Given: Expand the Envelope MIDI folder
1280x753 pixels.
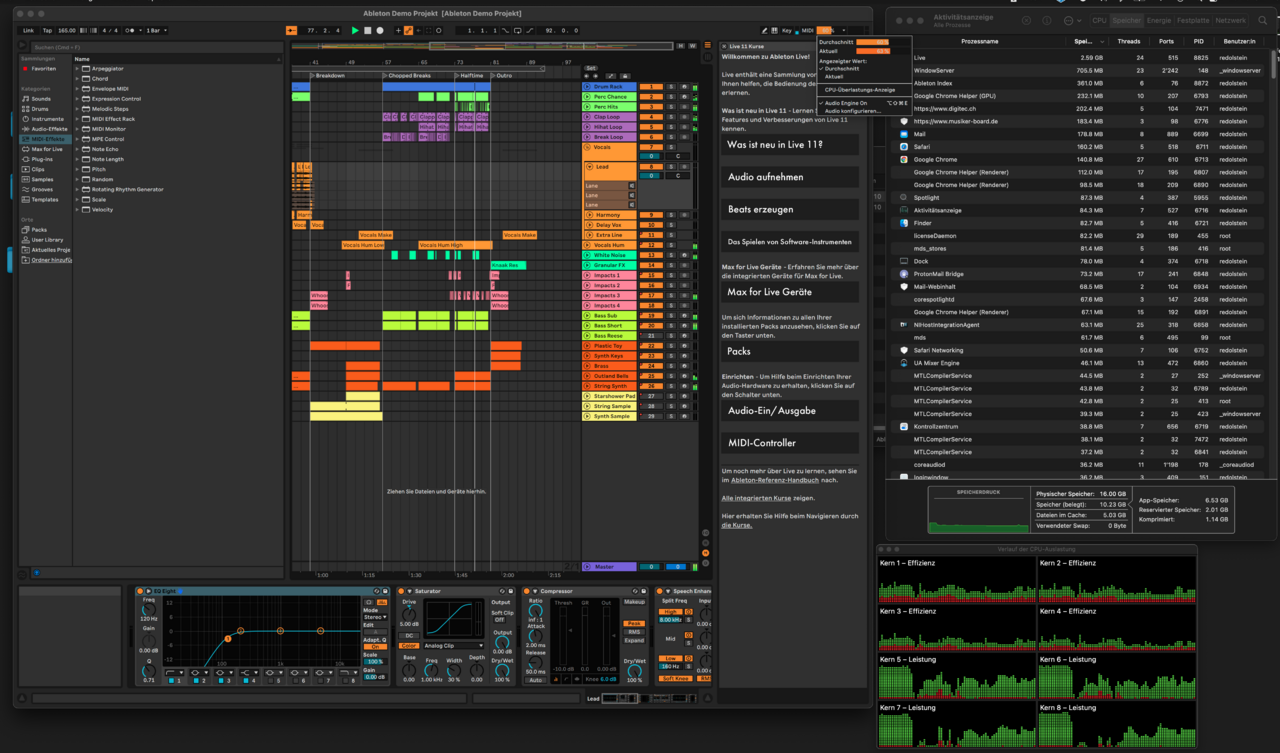Looking at the screenshot, I should 77,89.
